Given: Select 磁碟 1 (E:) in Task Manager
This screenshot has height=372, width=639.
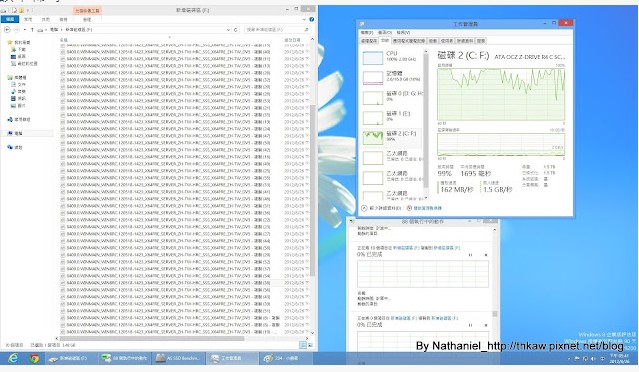Looking at the screenshot, I should coord(392,117).
